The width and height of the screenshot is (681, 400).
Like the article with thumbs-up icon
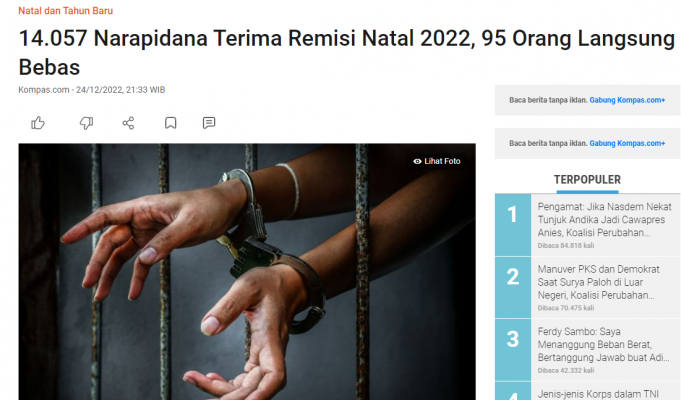click(x=38, y=123)
